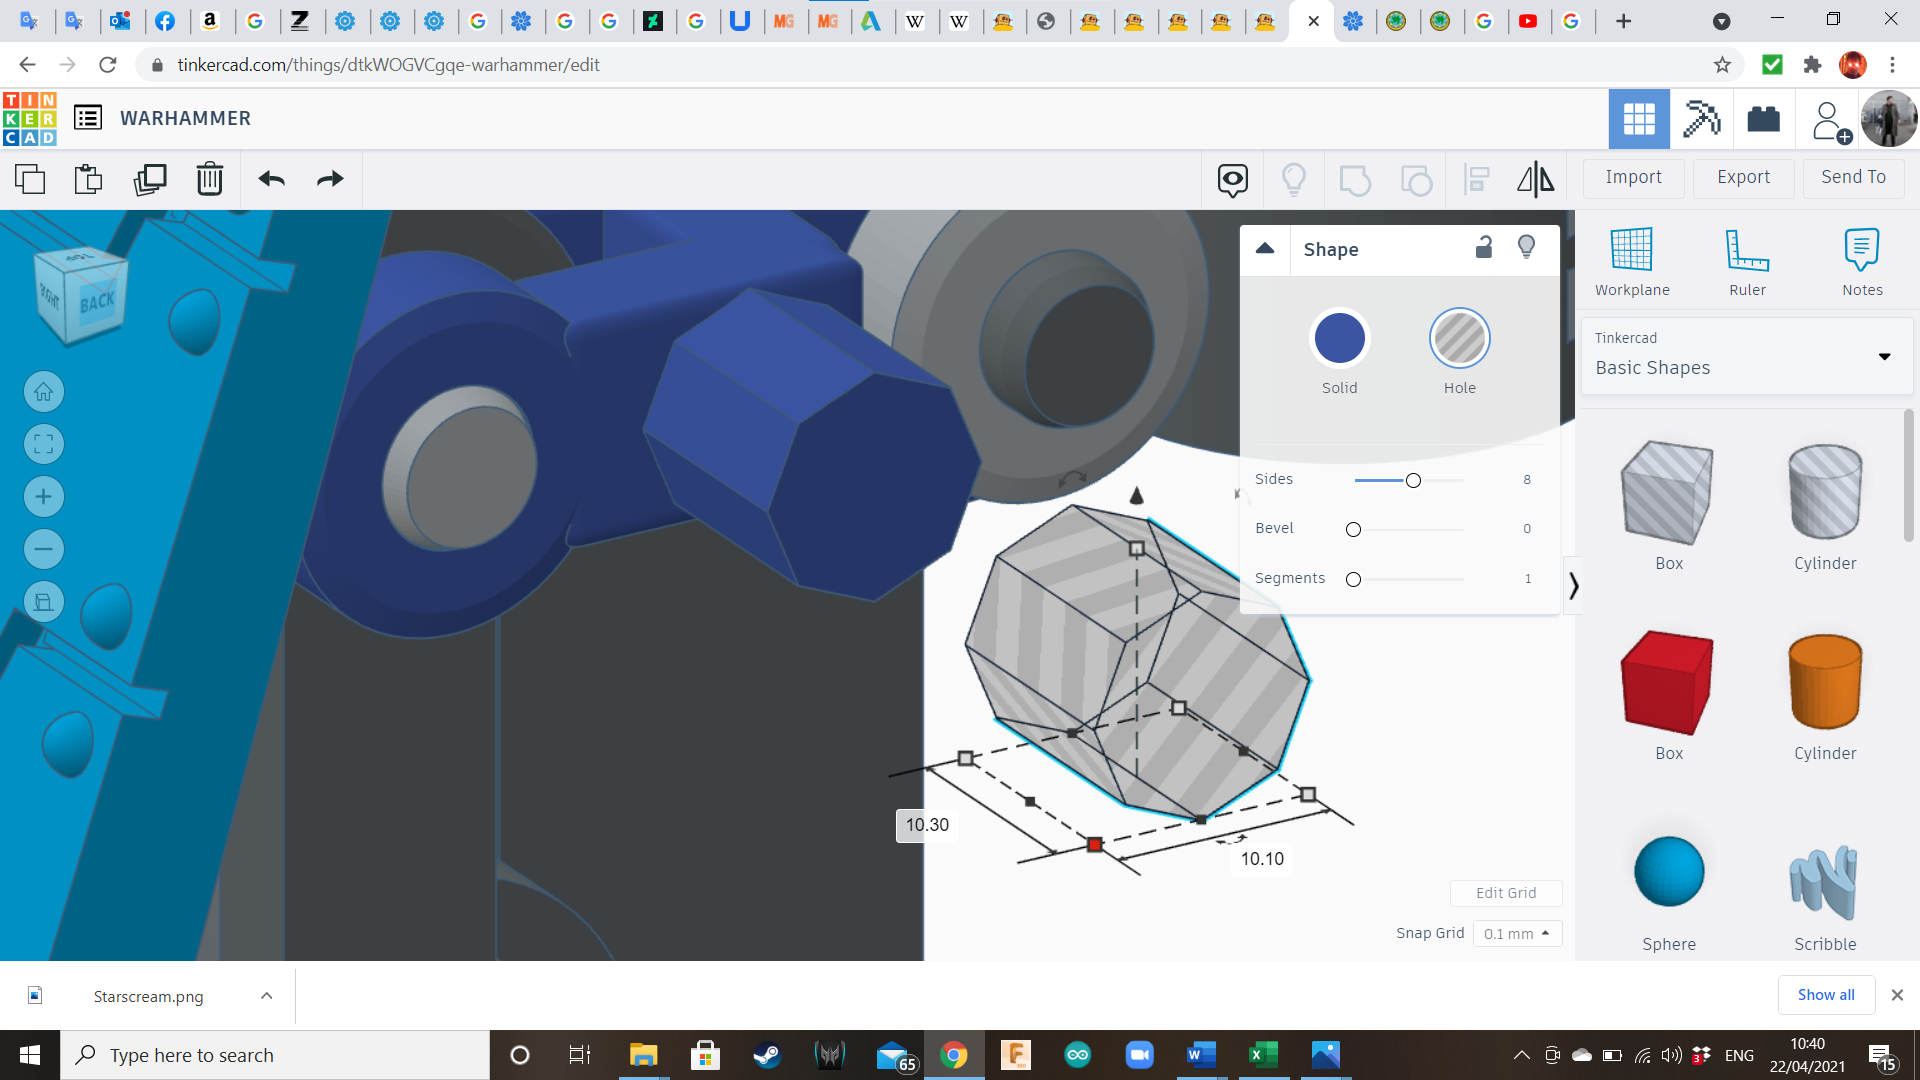Click the Fit all in view icon
This screenshot has width=1920, height=1080.
[x=44, y=444]
